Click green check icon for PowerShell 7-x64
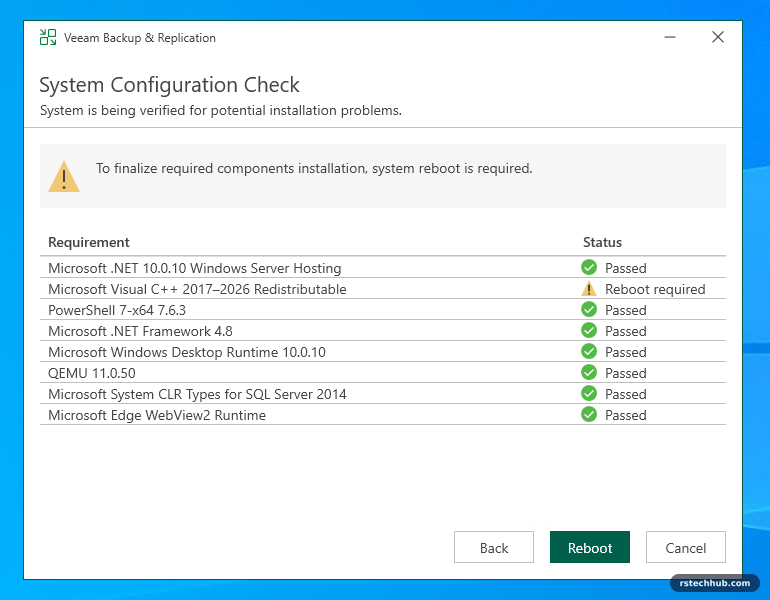 [589, 310]
